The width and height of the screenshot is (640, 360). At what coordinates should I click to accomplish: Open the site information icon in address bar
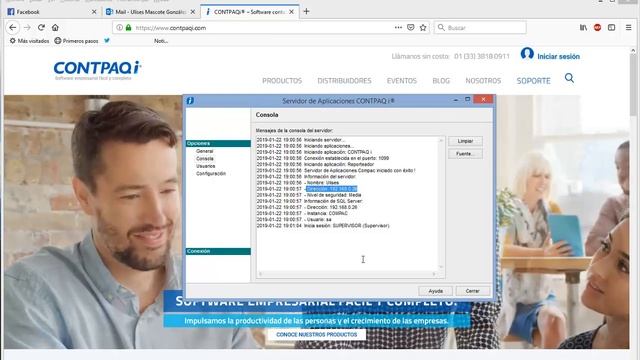point(119,27)
